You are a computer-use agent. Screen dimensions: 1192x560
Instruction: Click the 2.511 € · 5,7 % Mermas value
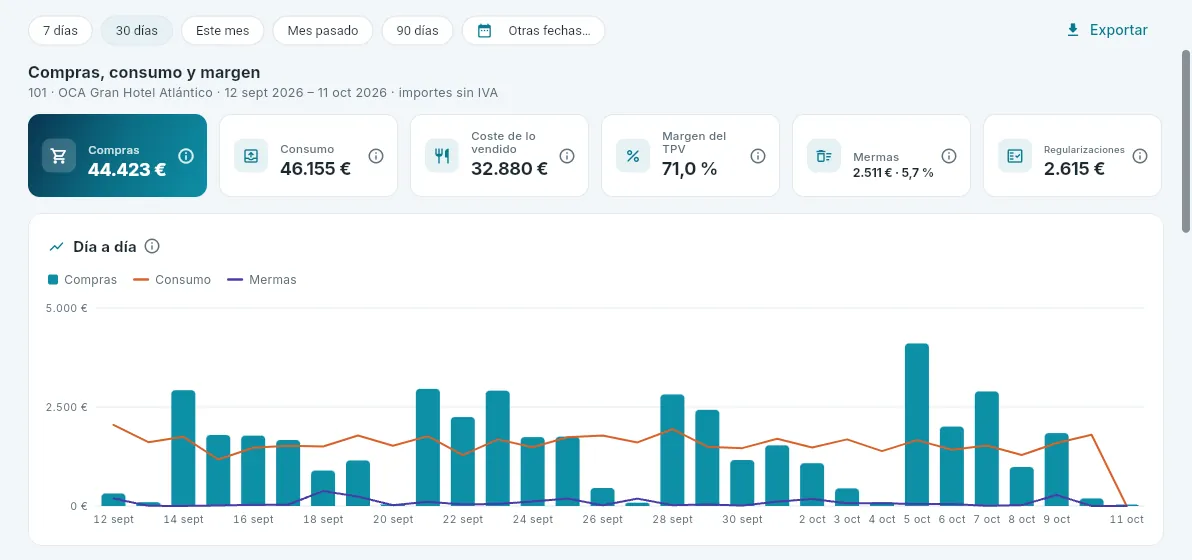[893, 172]
